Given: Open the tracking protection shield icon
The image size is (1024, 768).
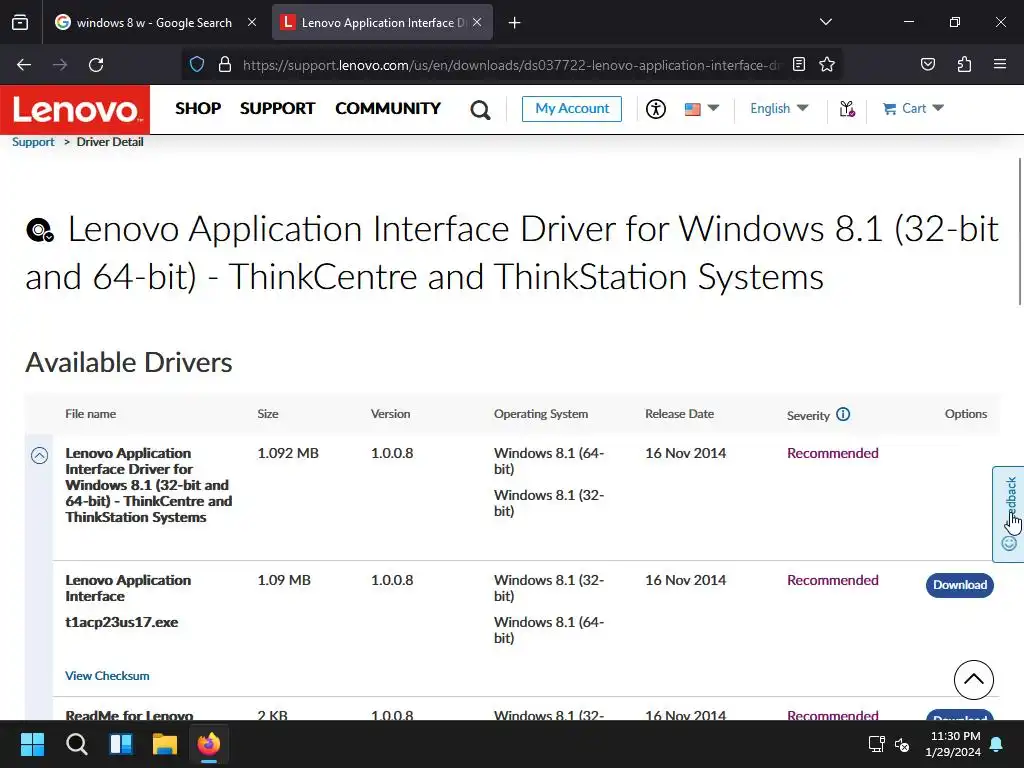Looking at the screenshot, I should click(197, 65).
